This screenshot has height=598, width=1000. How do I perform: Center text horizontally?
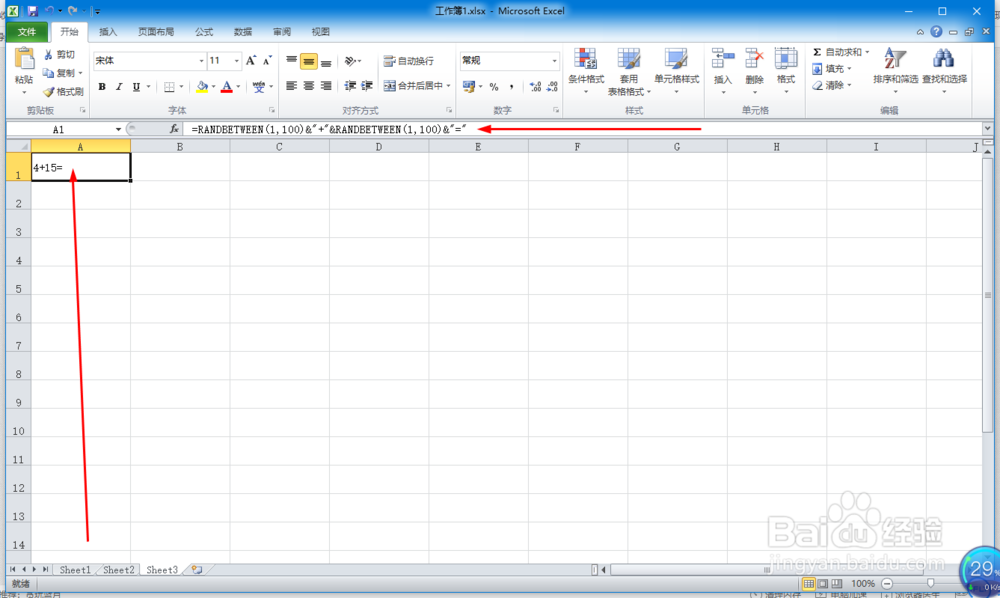(x=309, y=86)
